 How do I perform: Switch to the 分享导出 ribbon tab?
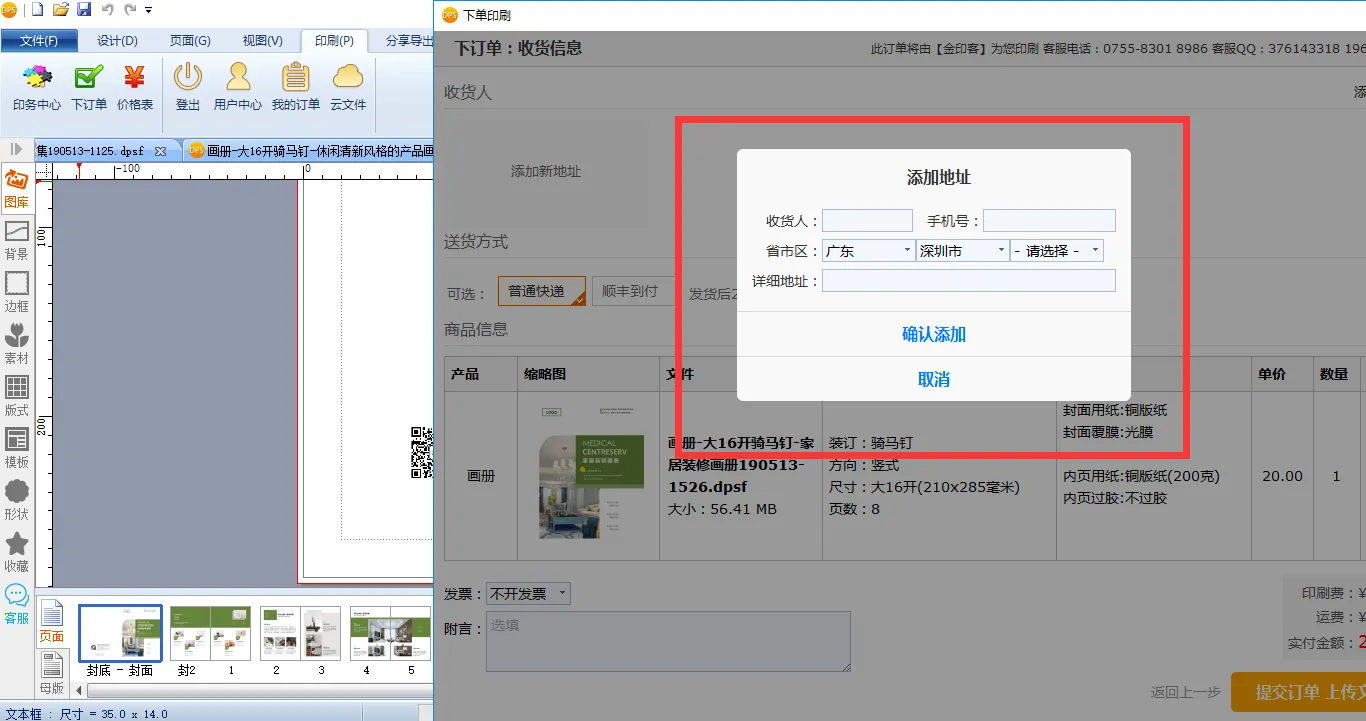point(409,41)
